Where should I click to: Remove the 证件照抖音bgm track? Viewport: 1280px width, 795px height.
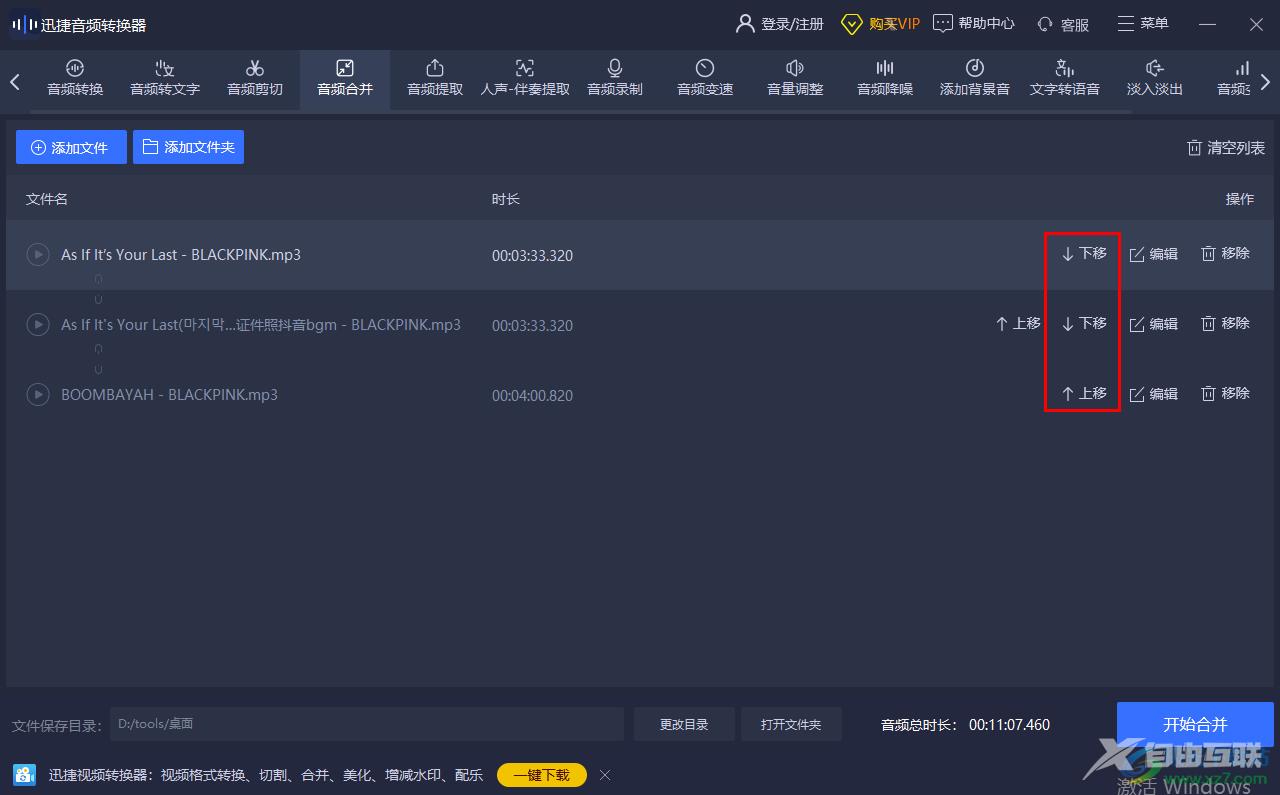(x=1225, y=324)
